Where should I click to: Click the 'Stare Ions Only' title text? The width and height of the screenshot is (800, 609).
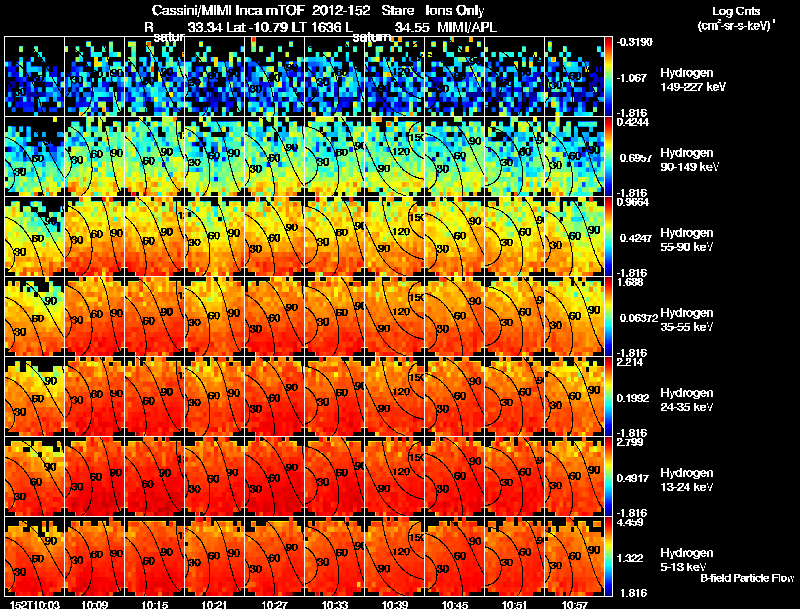(433, 11)
